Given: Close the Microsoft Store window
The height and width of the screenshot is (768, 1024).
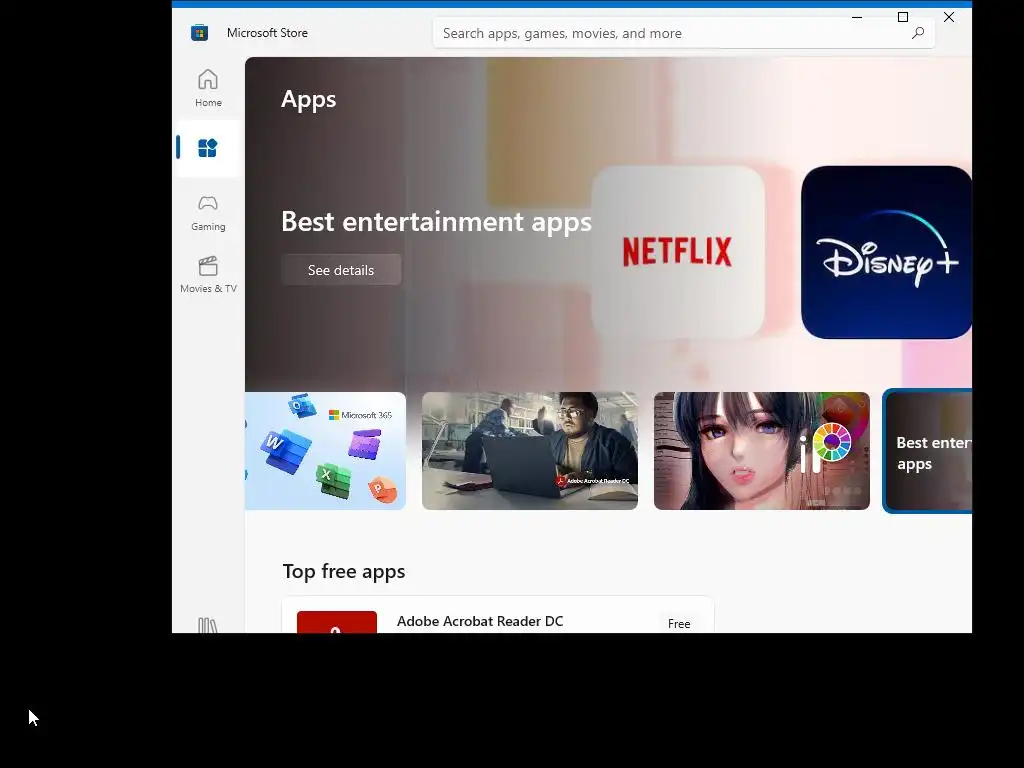Looking at the screenshot, I should click(x=949, y=17).
